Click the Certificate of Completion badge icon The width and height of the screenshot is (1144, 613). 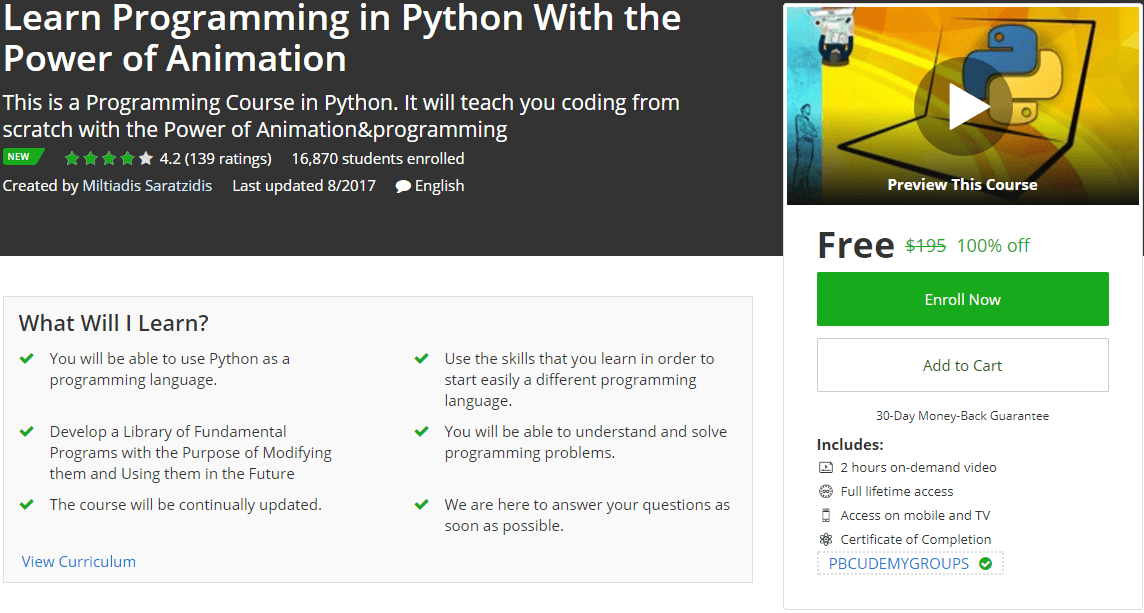coord(826,539)
